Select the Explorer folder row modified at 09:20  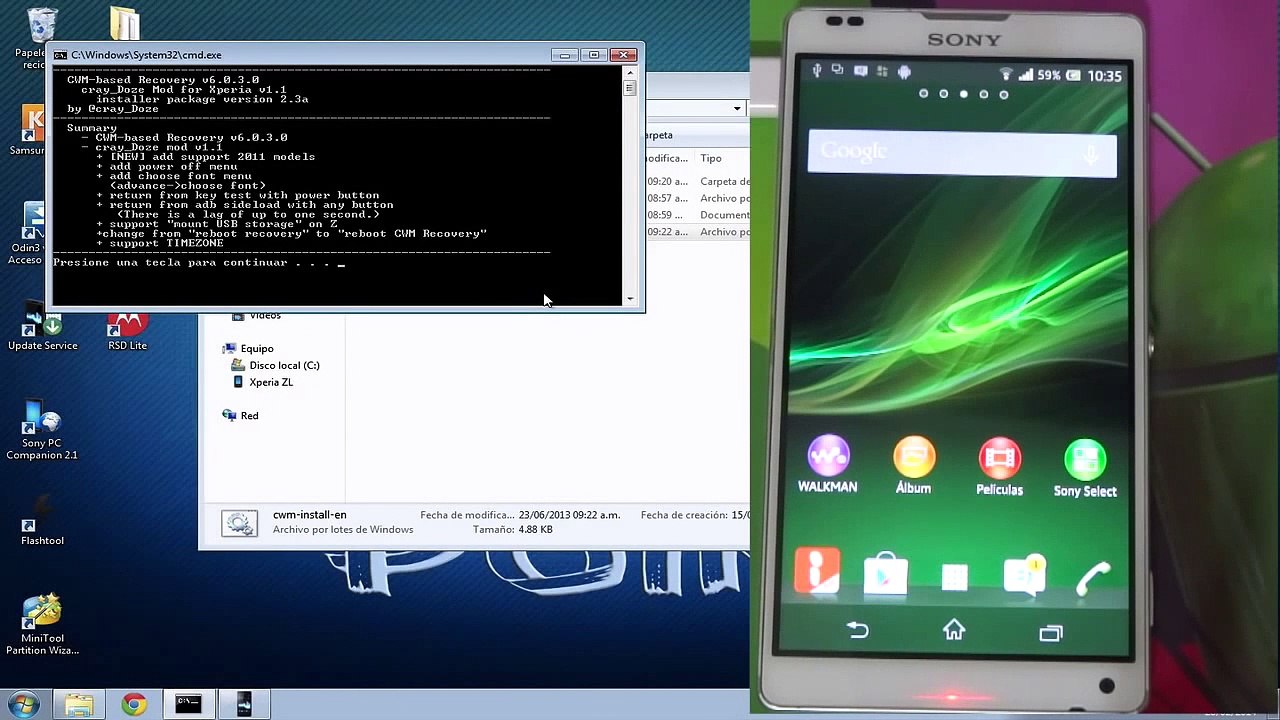click(698, 181)
